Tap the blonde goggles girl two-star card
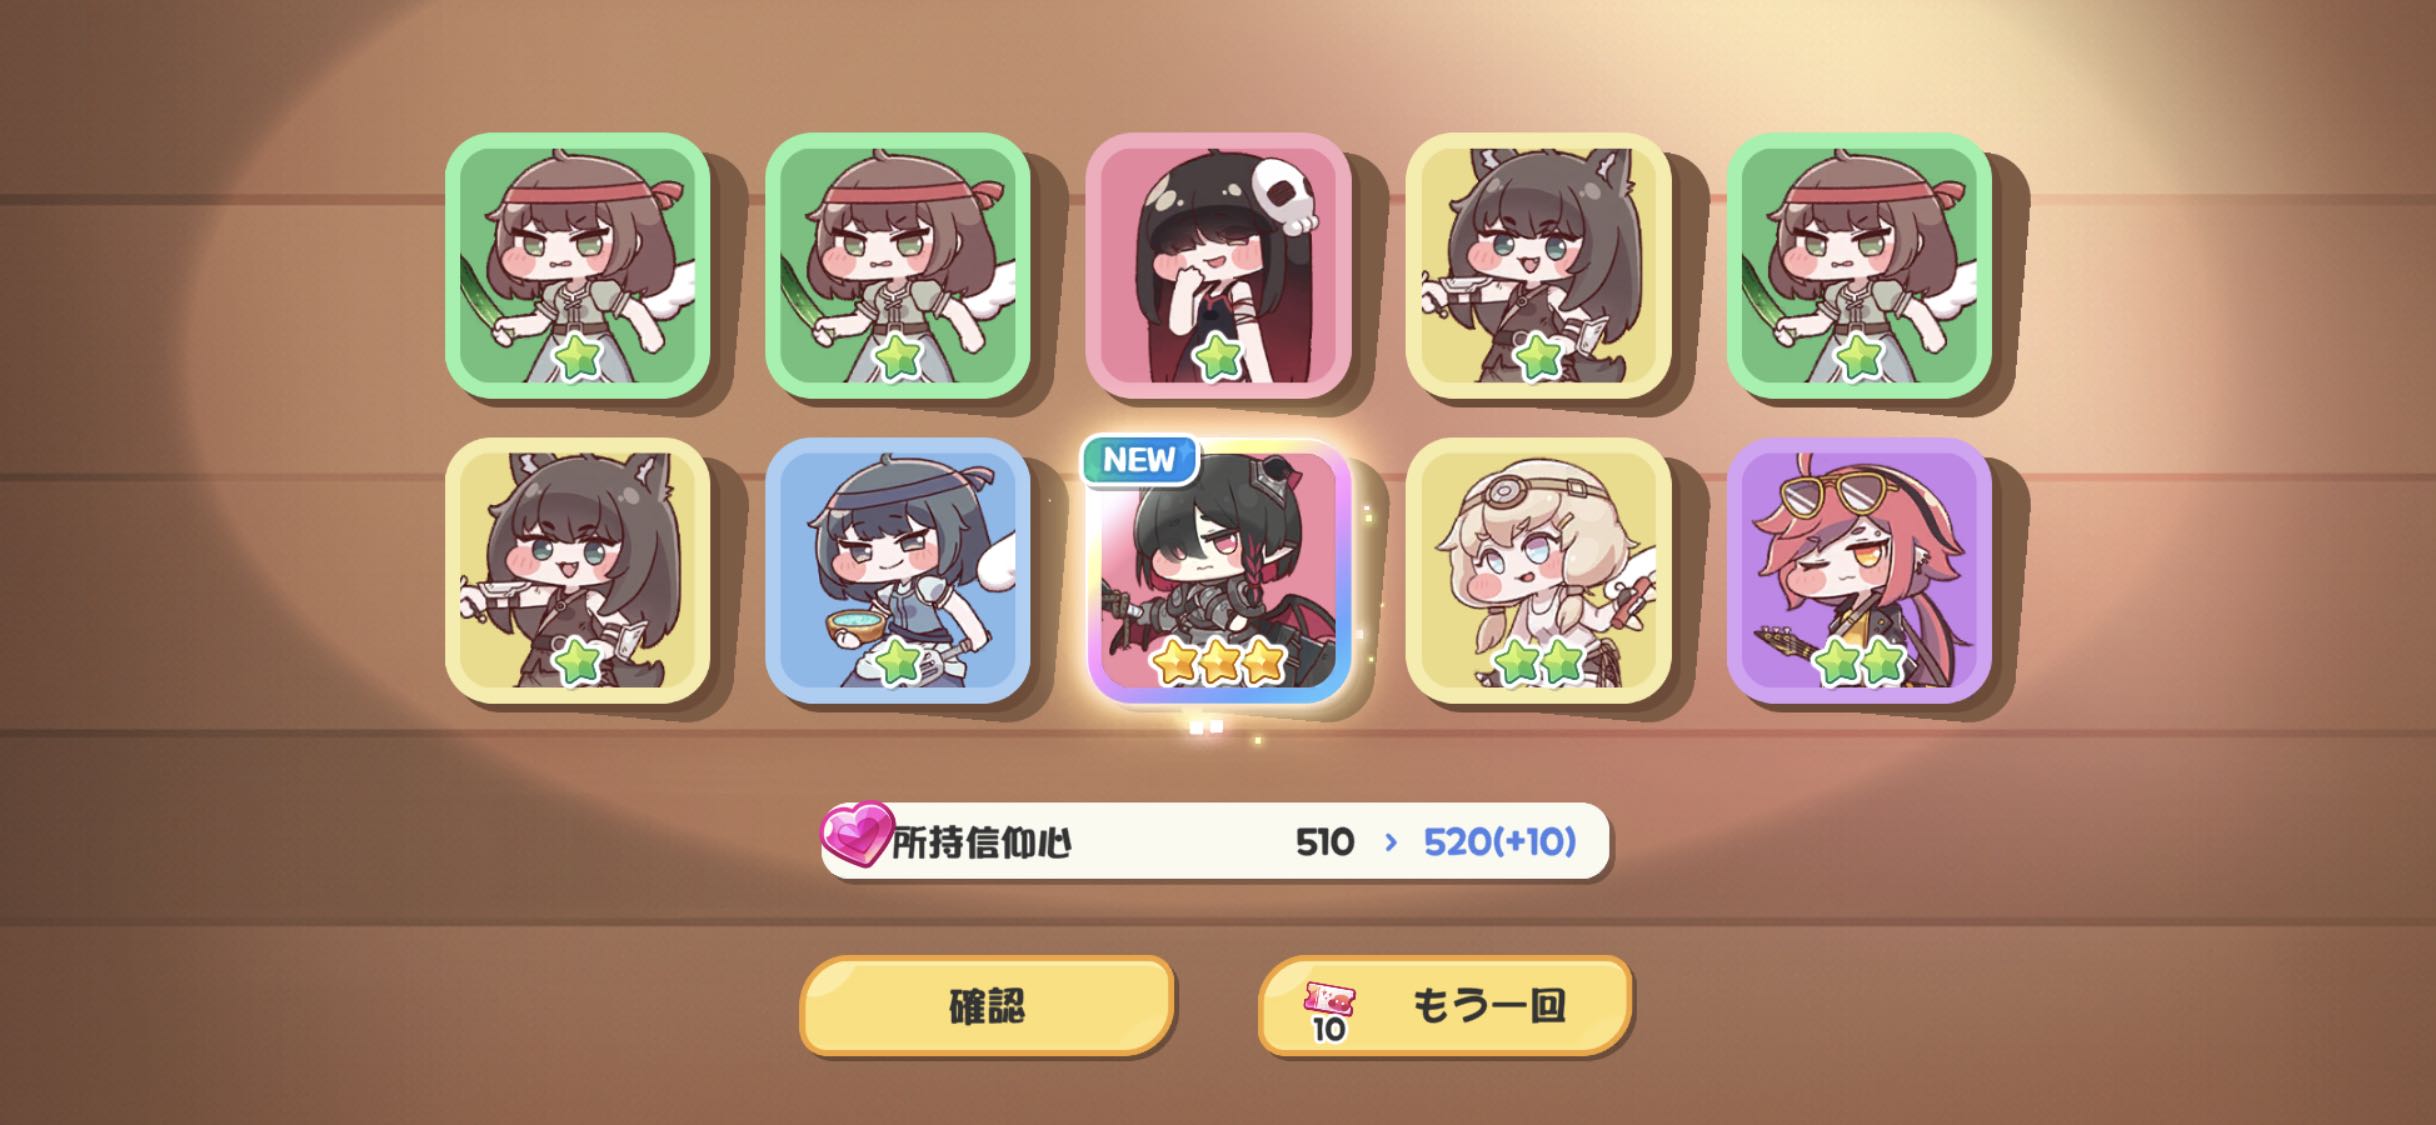The height and width of the screenshot is (1125, 2436). coord(1538,570)
